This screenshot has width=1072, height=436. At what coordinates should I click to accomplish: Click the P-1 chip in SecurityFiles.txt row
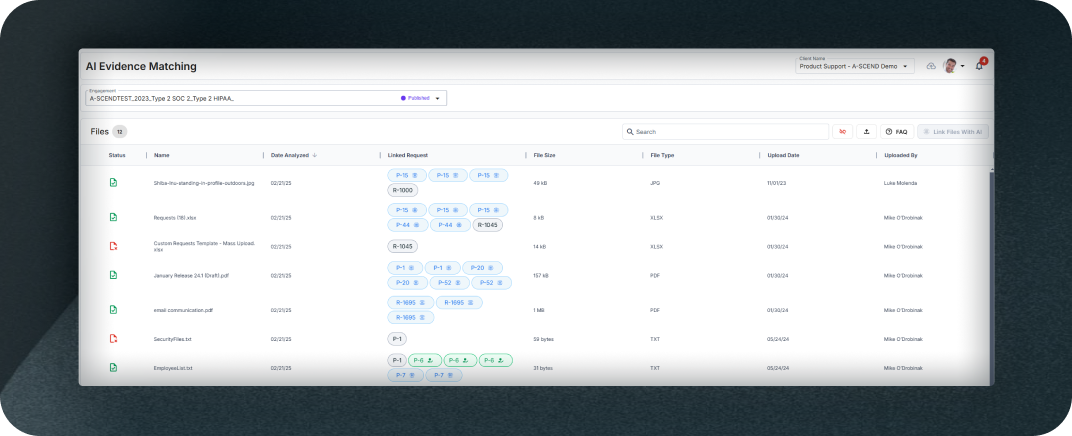tap(397, 339)
